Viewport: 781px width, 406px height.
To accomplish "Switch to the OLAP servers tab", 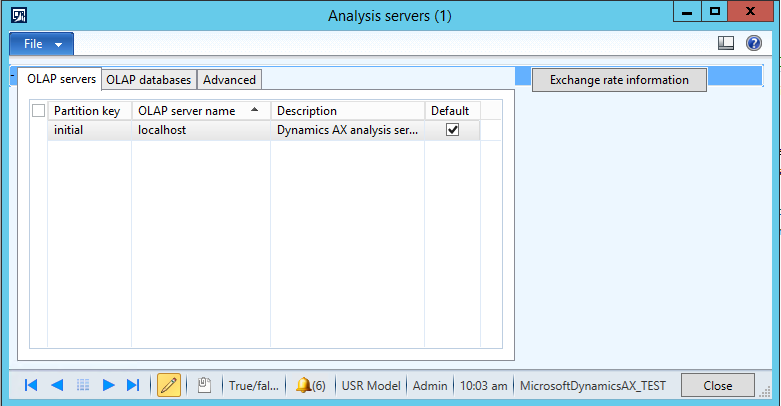I will point(61,79).
